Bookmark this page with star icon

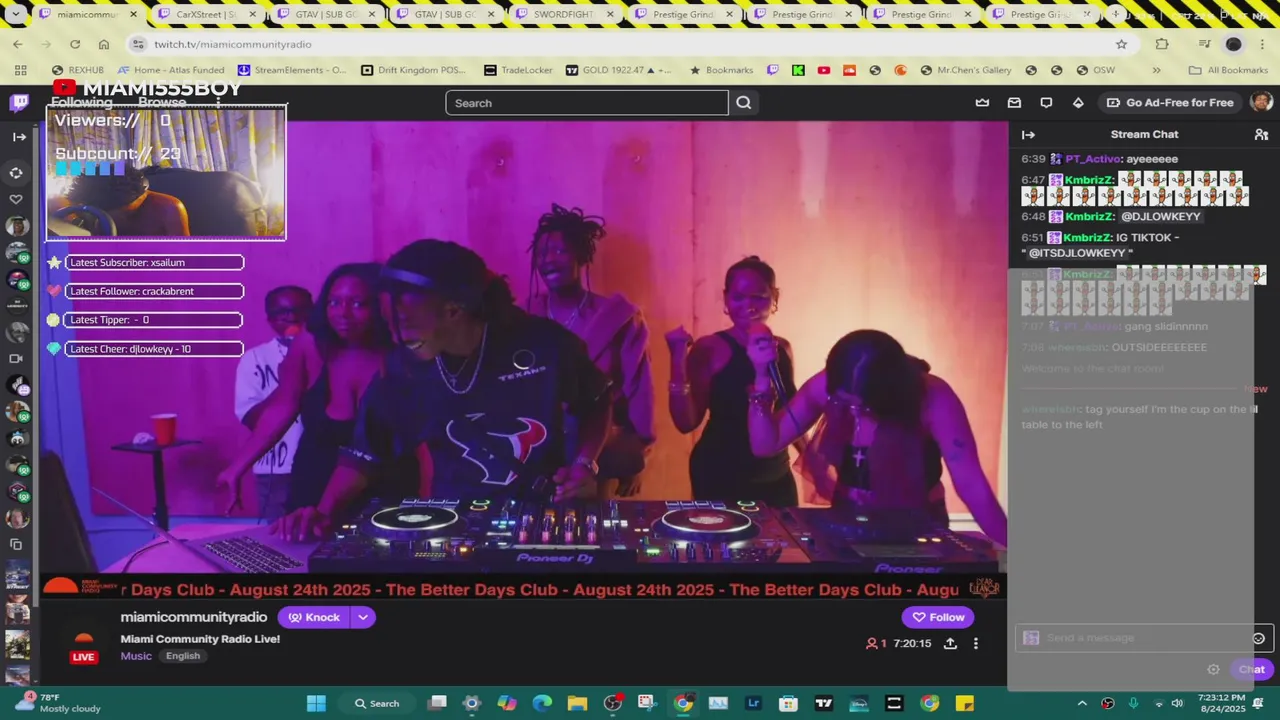[x=1121, y=44]
